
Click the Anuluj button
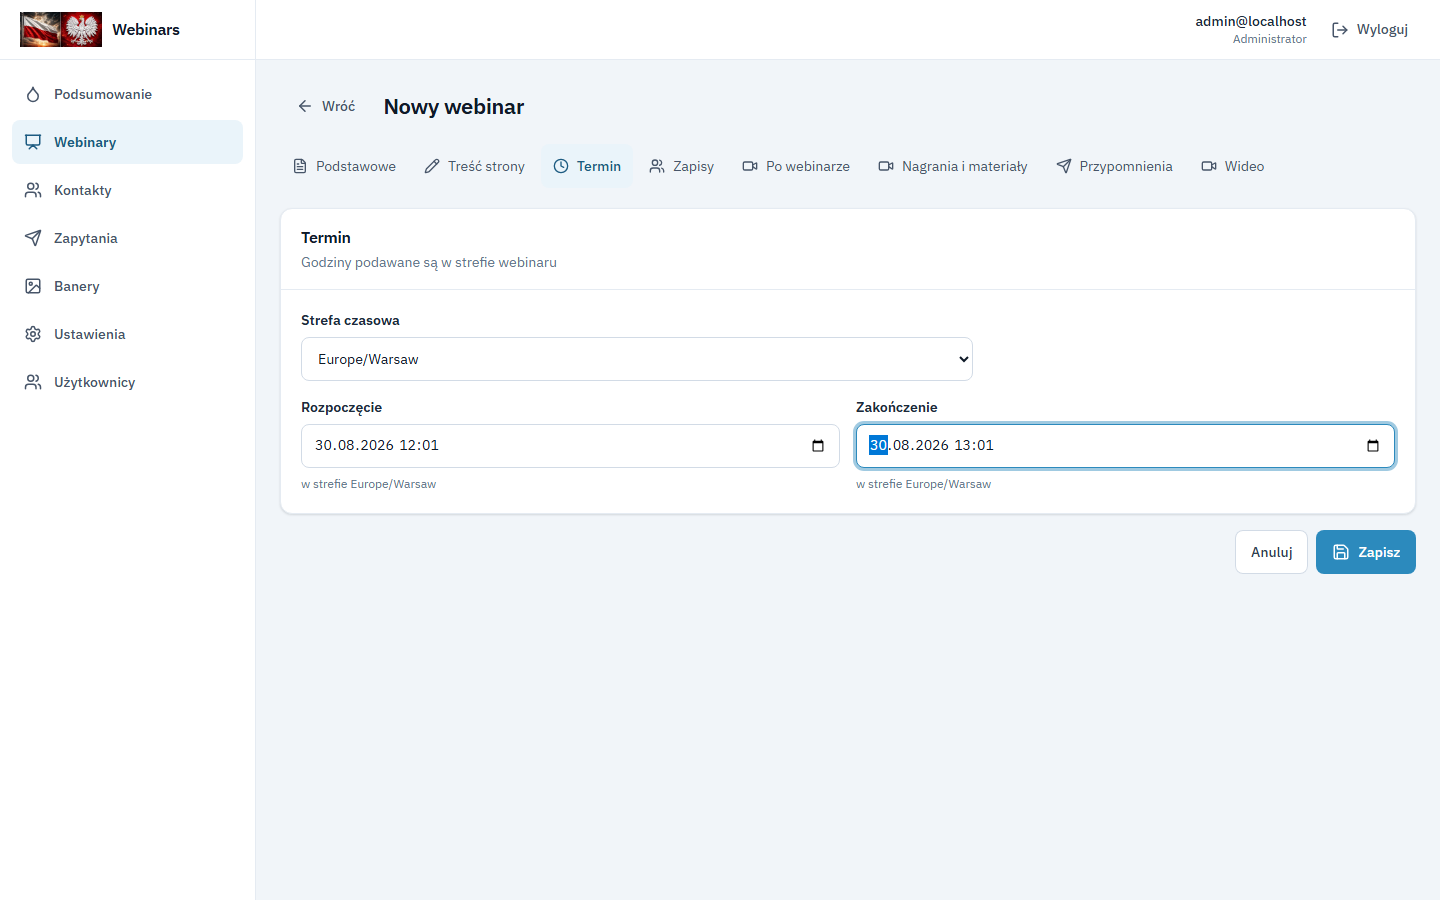click(1271, 552)
